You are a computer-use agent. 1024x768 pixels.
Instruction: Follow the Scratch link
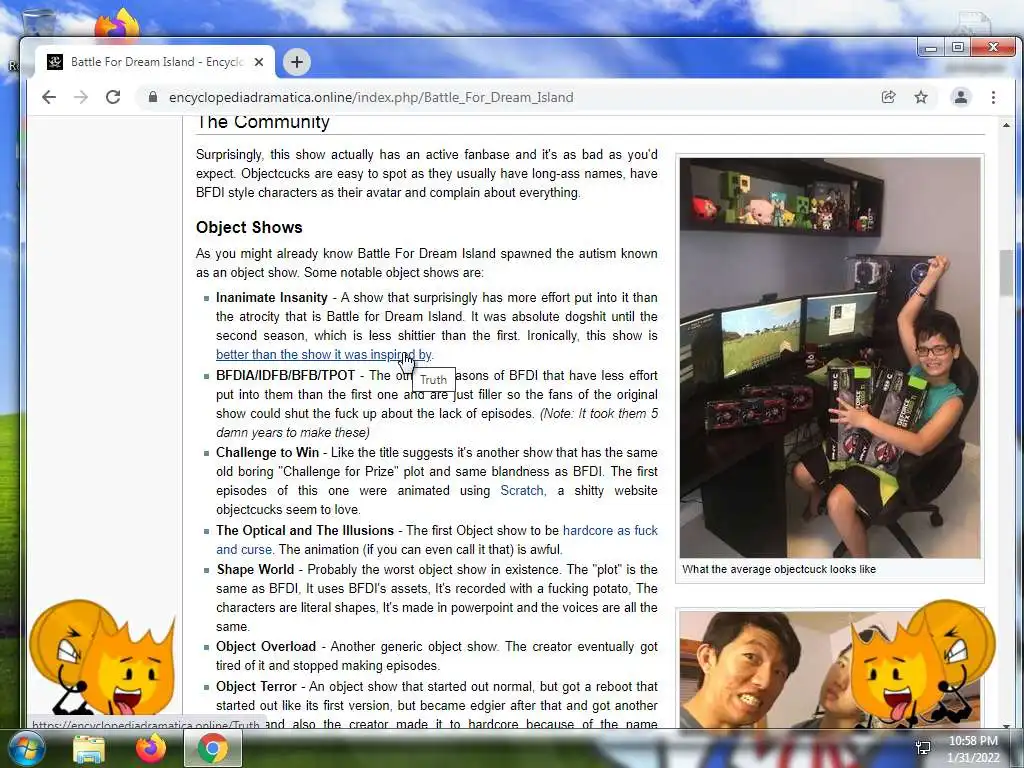tap(522, 490)
